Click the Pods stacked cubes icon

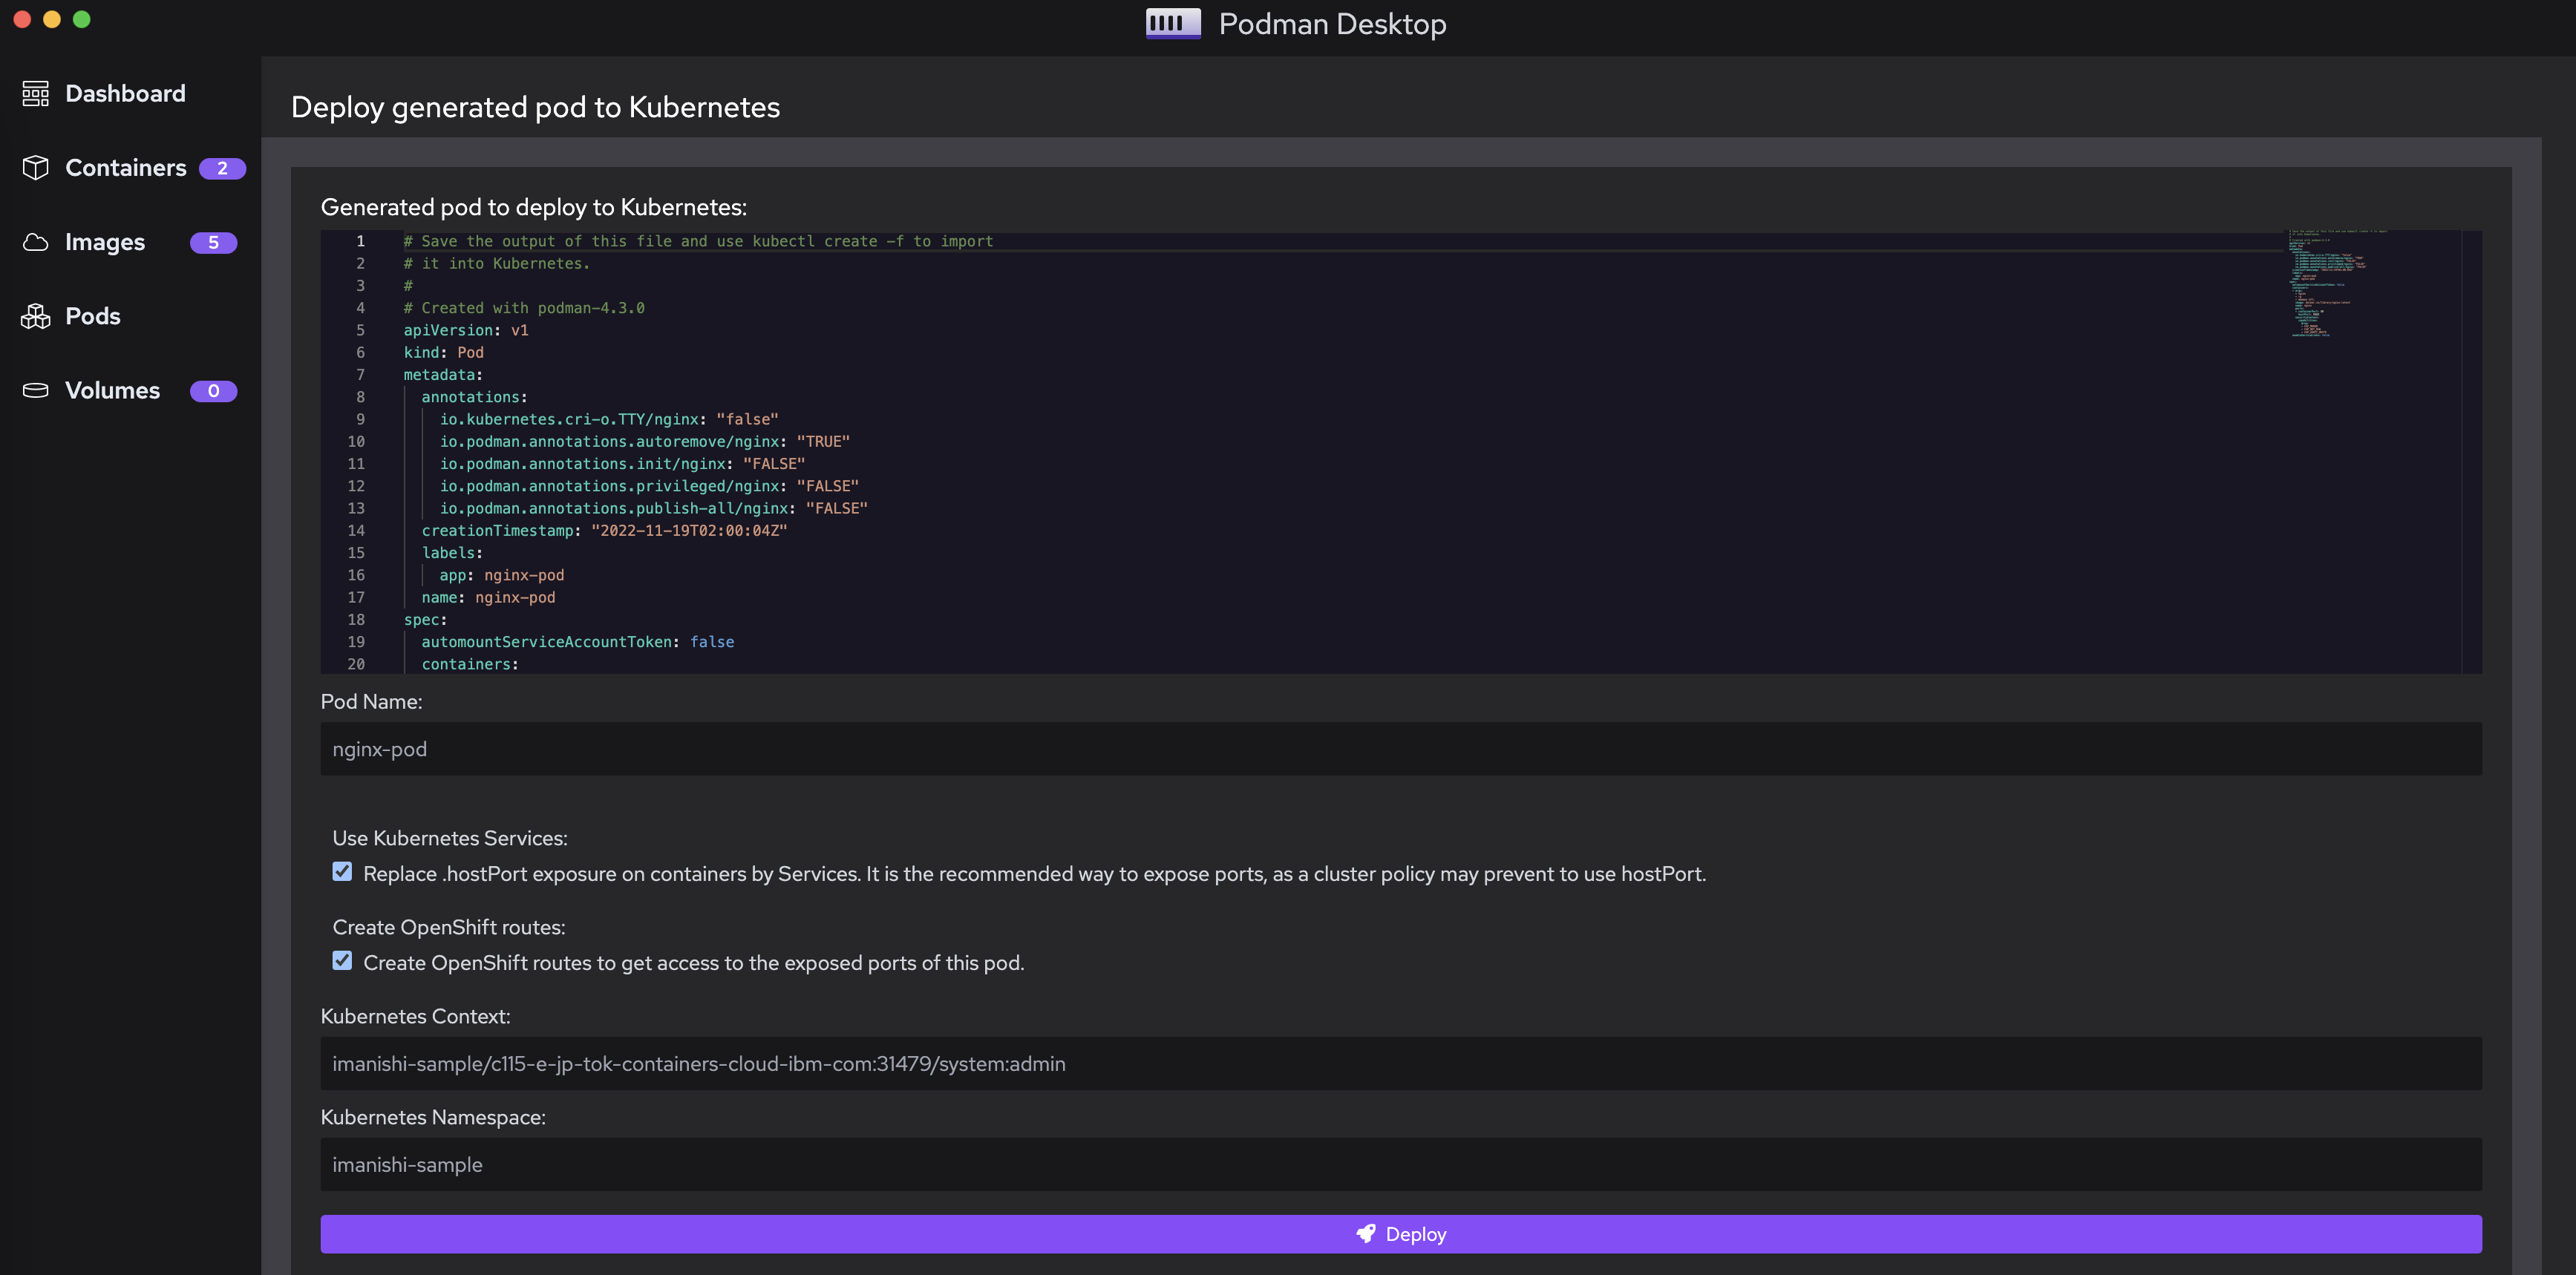coord(36,316)
